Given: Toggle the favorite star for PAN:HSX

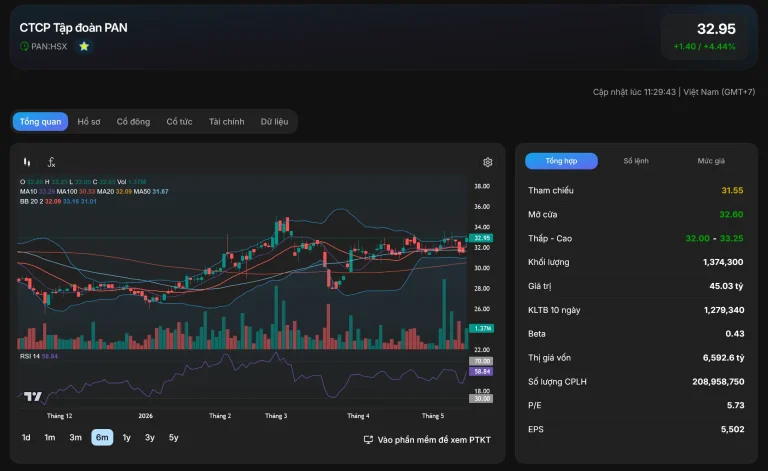Looking at the screenshot, I should pyautogui.click(x=84, y=47).
